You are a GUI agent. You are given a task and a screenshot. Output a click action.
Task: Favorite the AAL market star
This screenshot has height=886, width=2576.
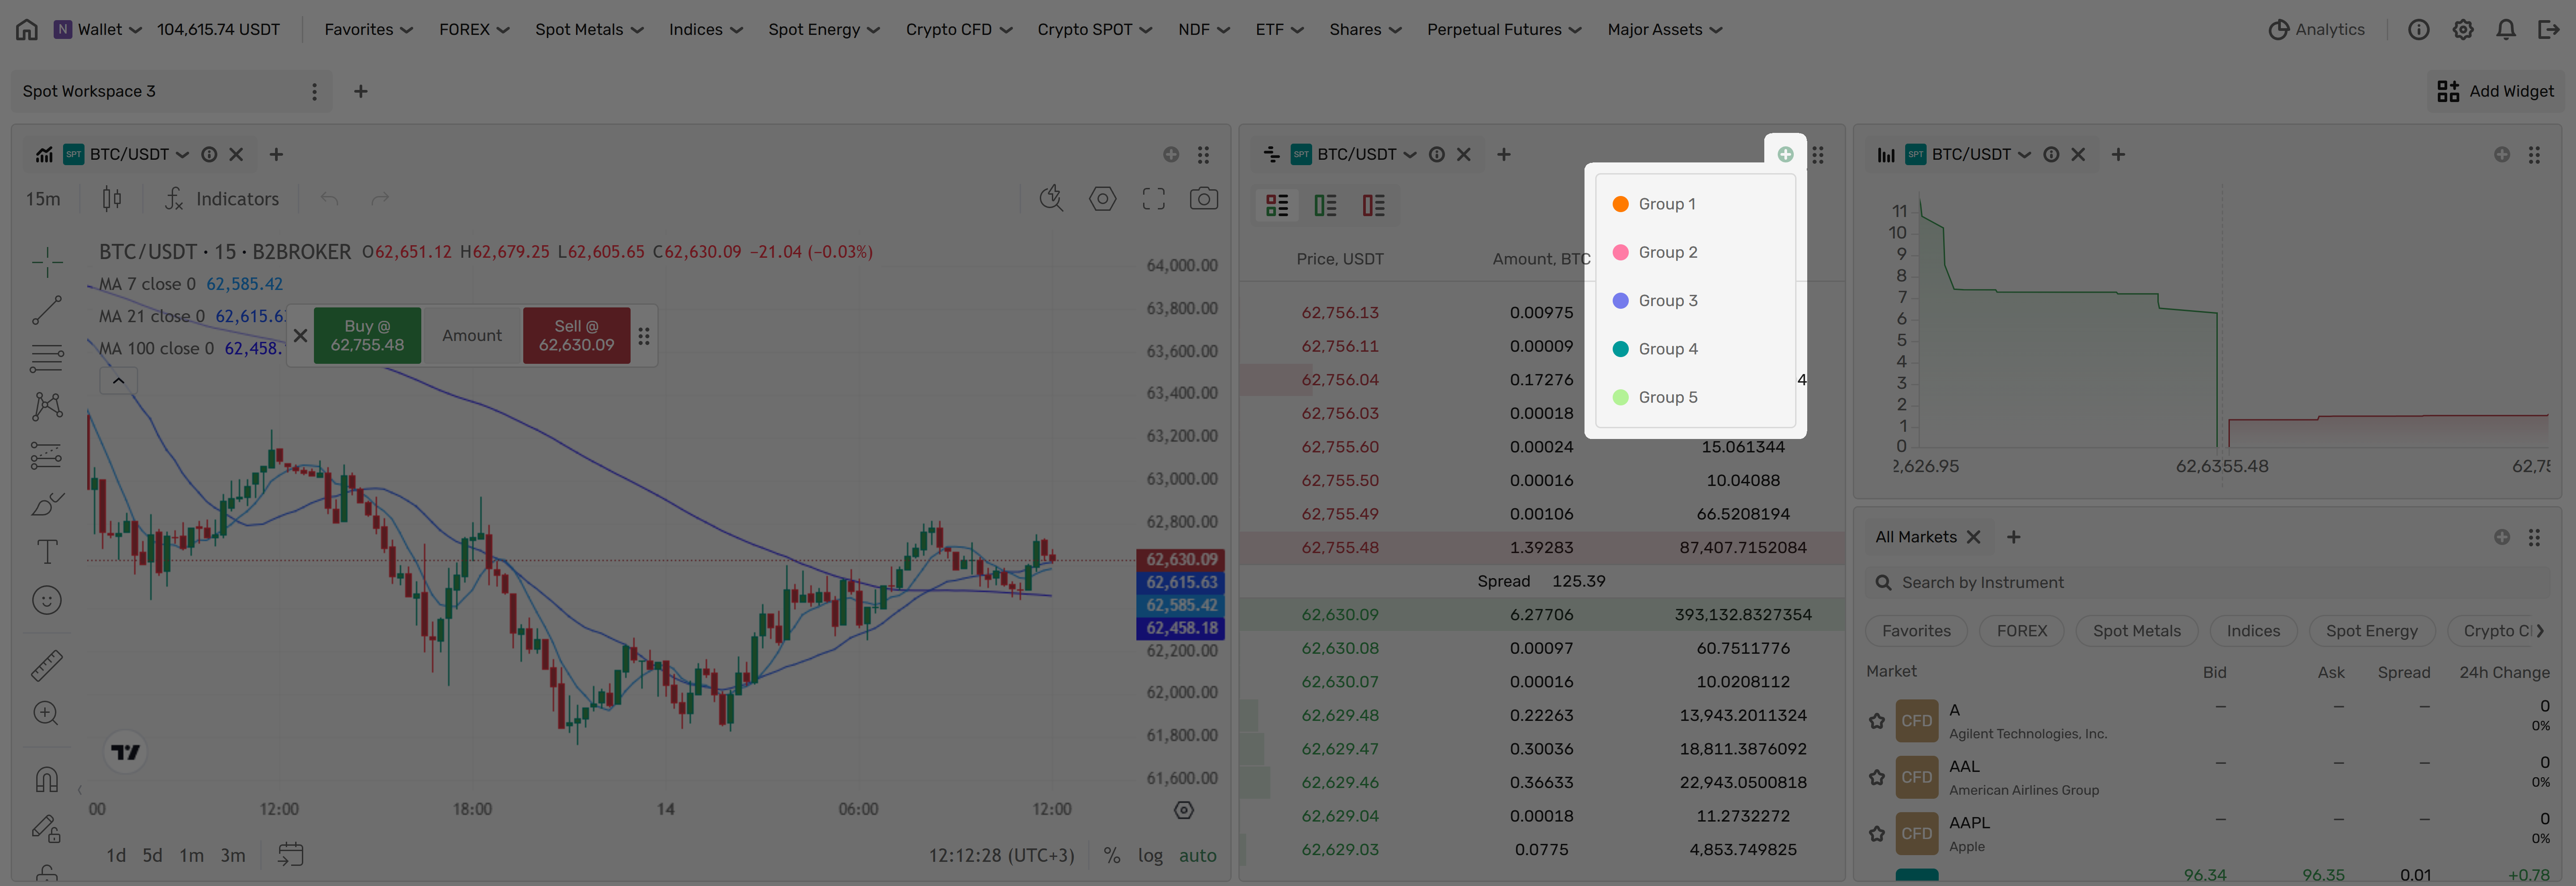[1877, 777]
